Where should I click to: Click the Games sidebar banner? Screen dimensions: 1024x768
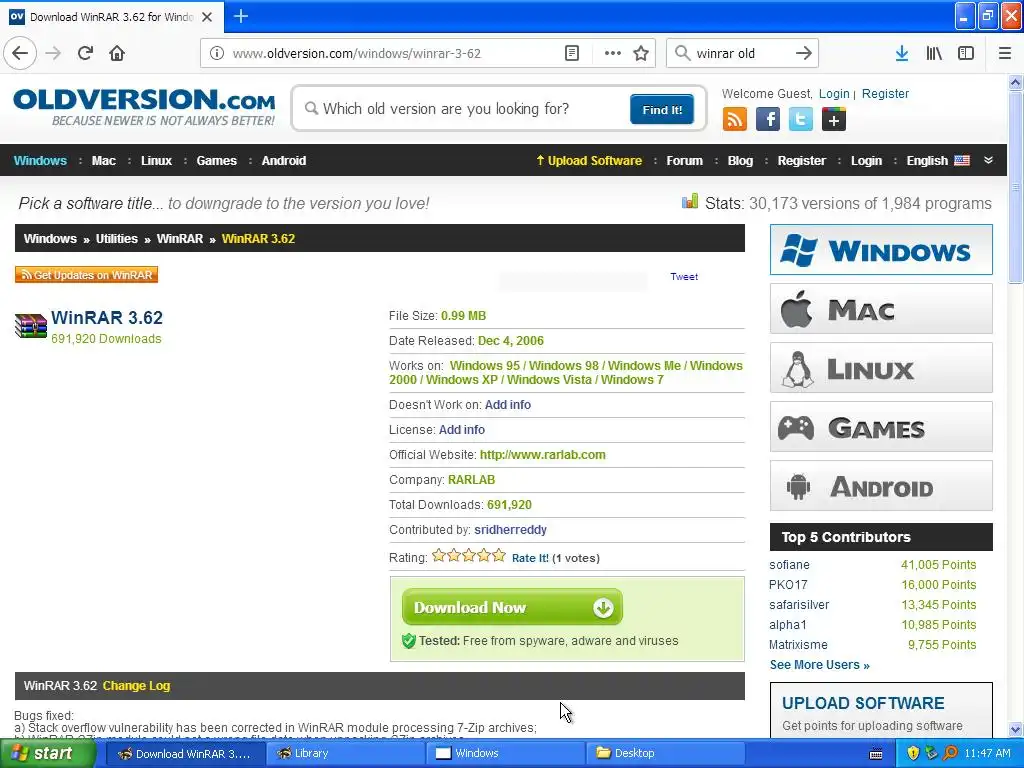click(x=881, y=427)
